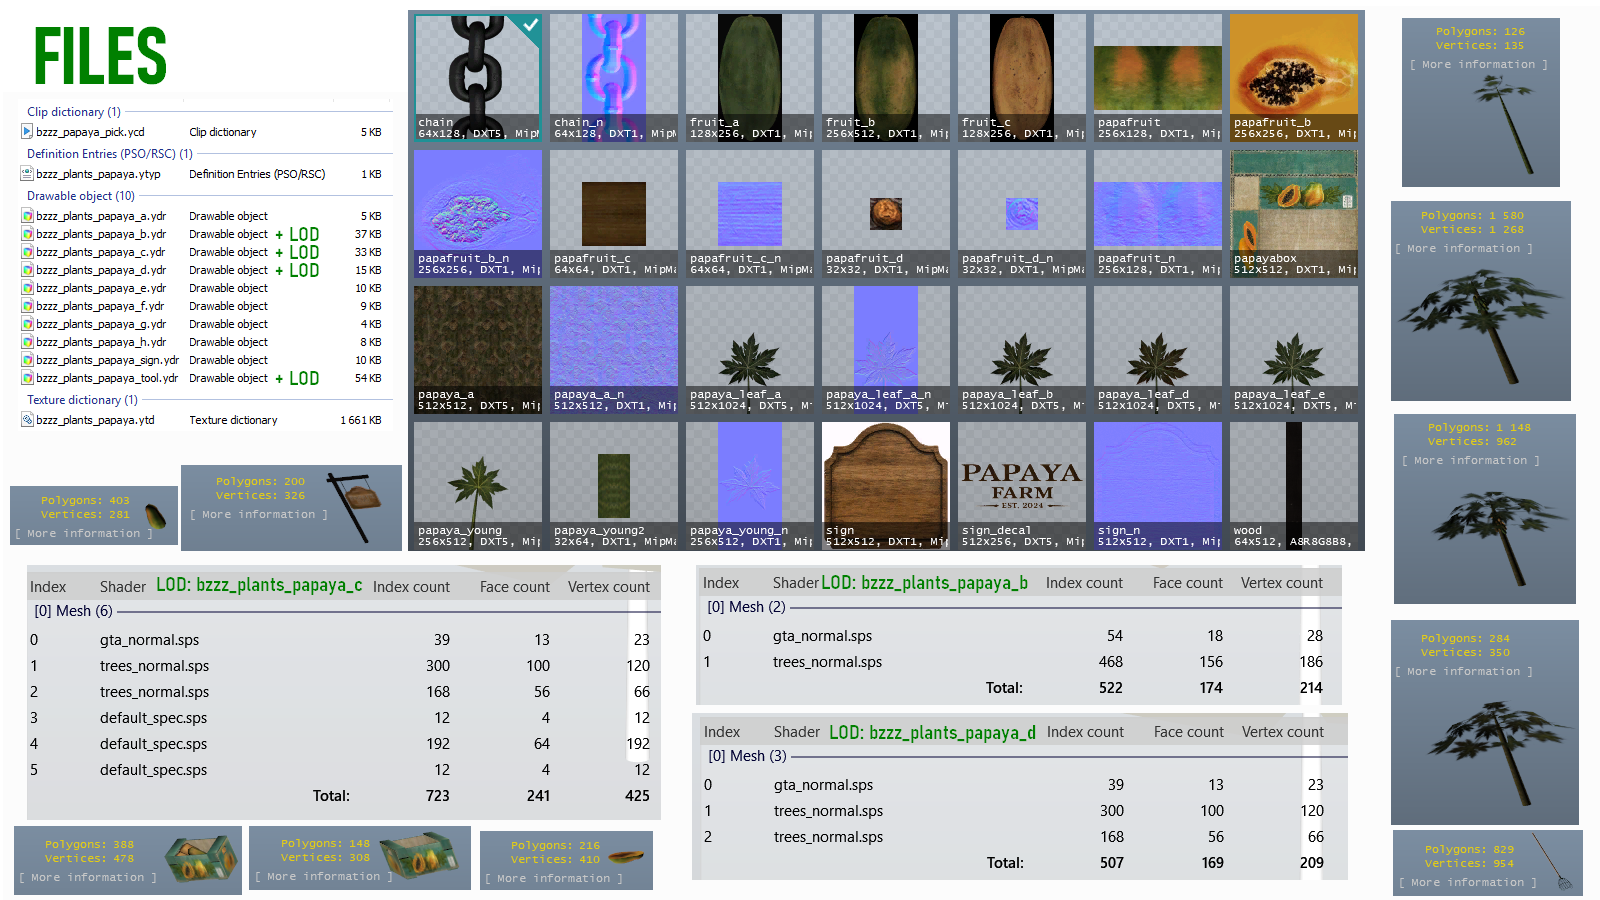This screenshot has height=900, width=1600.
Task: Select the fruit_a texture thumbnail
Action: coord(750,77)
